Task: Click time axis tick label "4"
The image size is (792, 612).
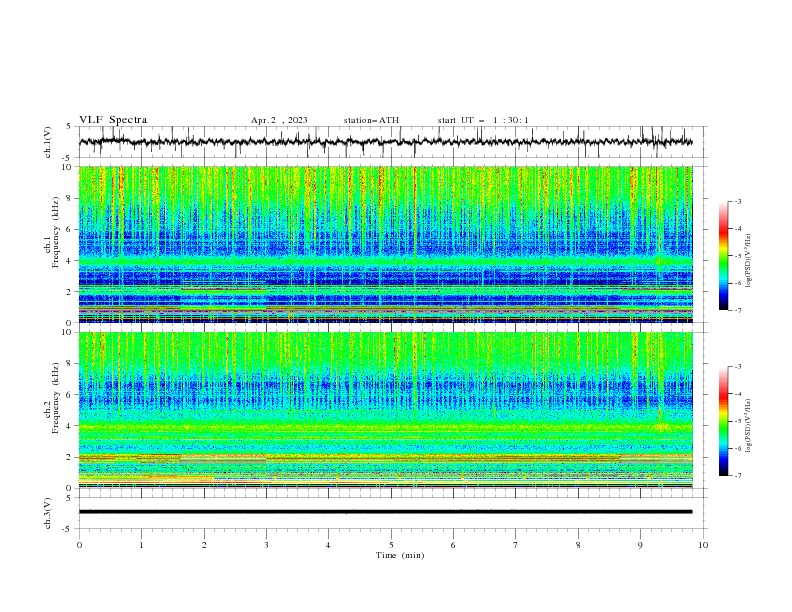Action: 328,545
